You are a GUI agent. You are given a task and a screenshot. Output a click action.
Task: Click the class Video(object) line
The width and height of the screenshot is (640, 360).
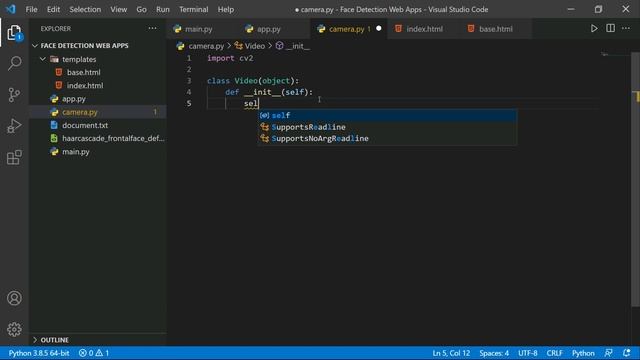pyautogui.click(x=253, y=81)
